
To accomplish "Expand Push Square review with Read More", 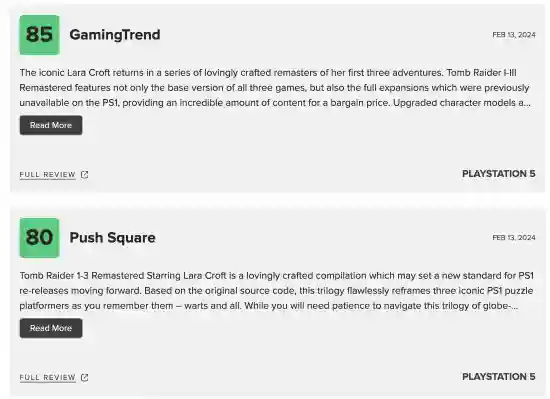I will (x=51, y=328).
